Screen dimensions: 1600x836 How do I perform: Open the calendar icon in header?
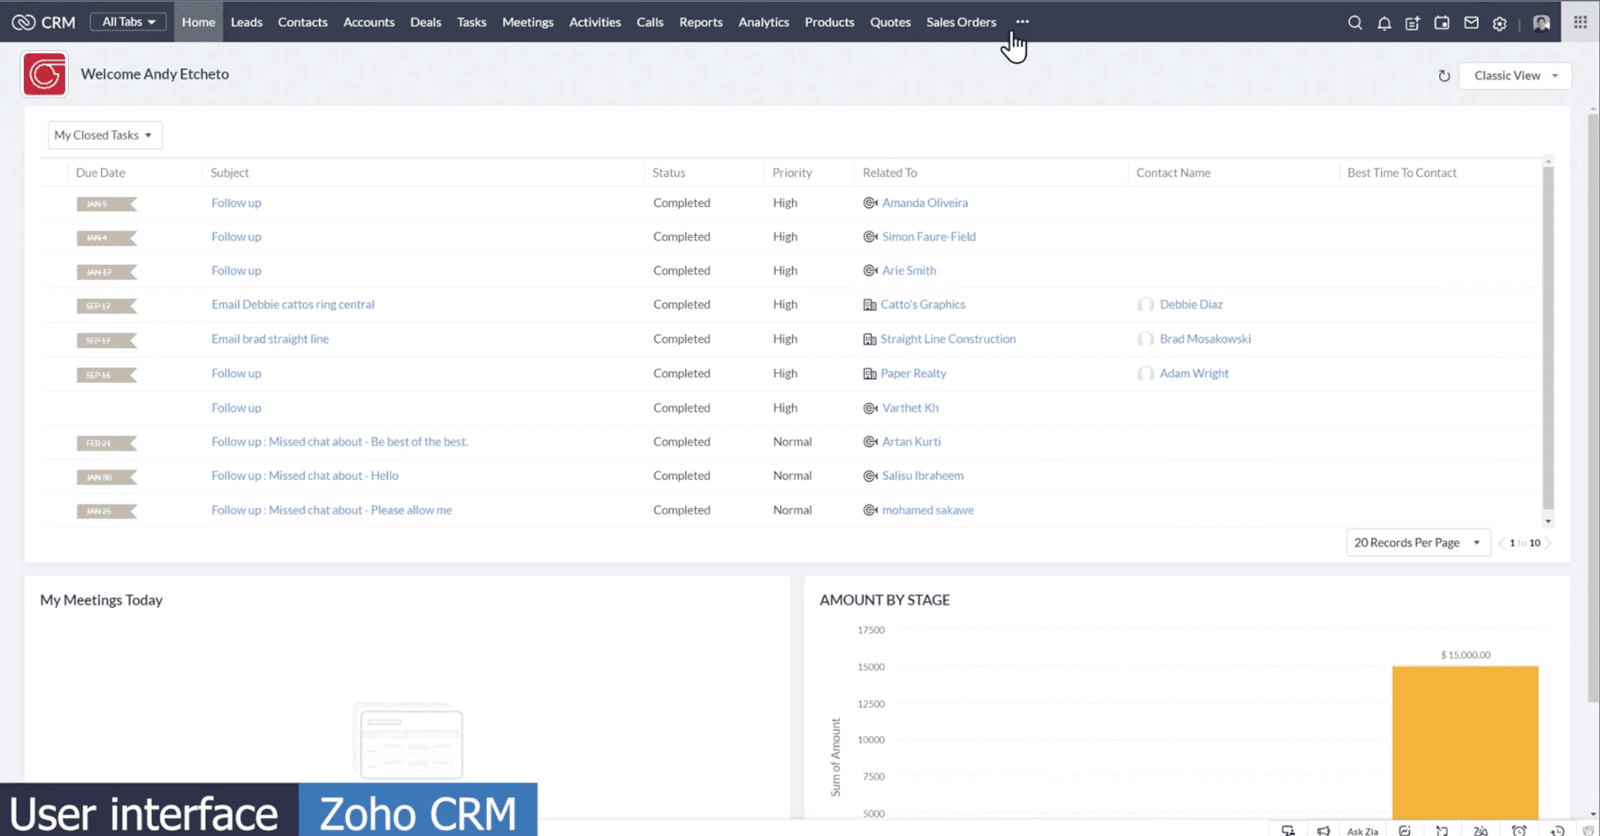tap(1441, 22)
